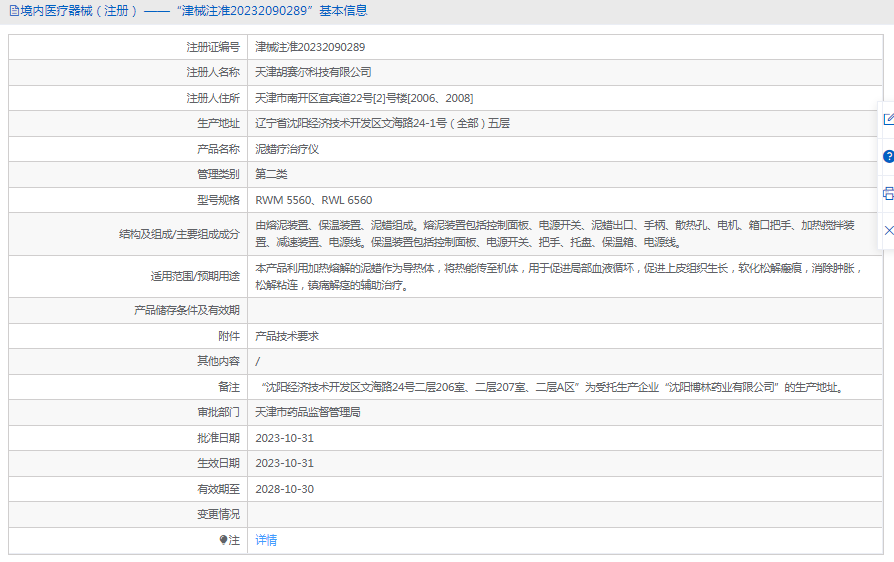Select model spec RWM 5560、RWL 6560
Screen dimensions: 894x562
click(314, 200)
